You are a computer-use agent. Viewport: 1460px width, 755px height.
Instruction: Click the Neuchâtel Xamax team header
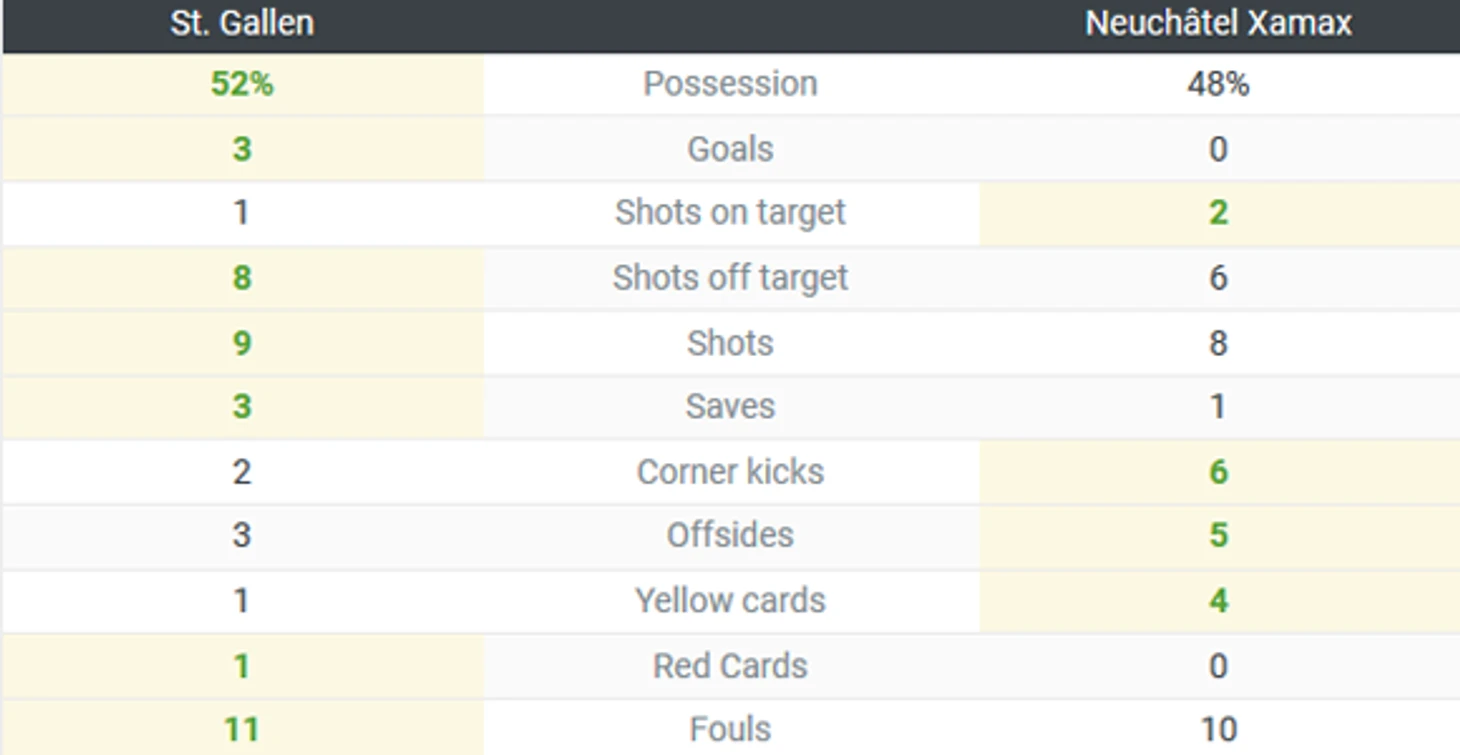click(x=1218, y=23)
